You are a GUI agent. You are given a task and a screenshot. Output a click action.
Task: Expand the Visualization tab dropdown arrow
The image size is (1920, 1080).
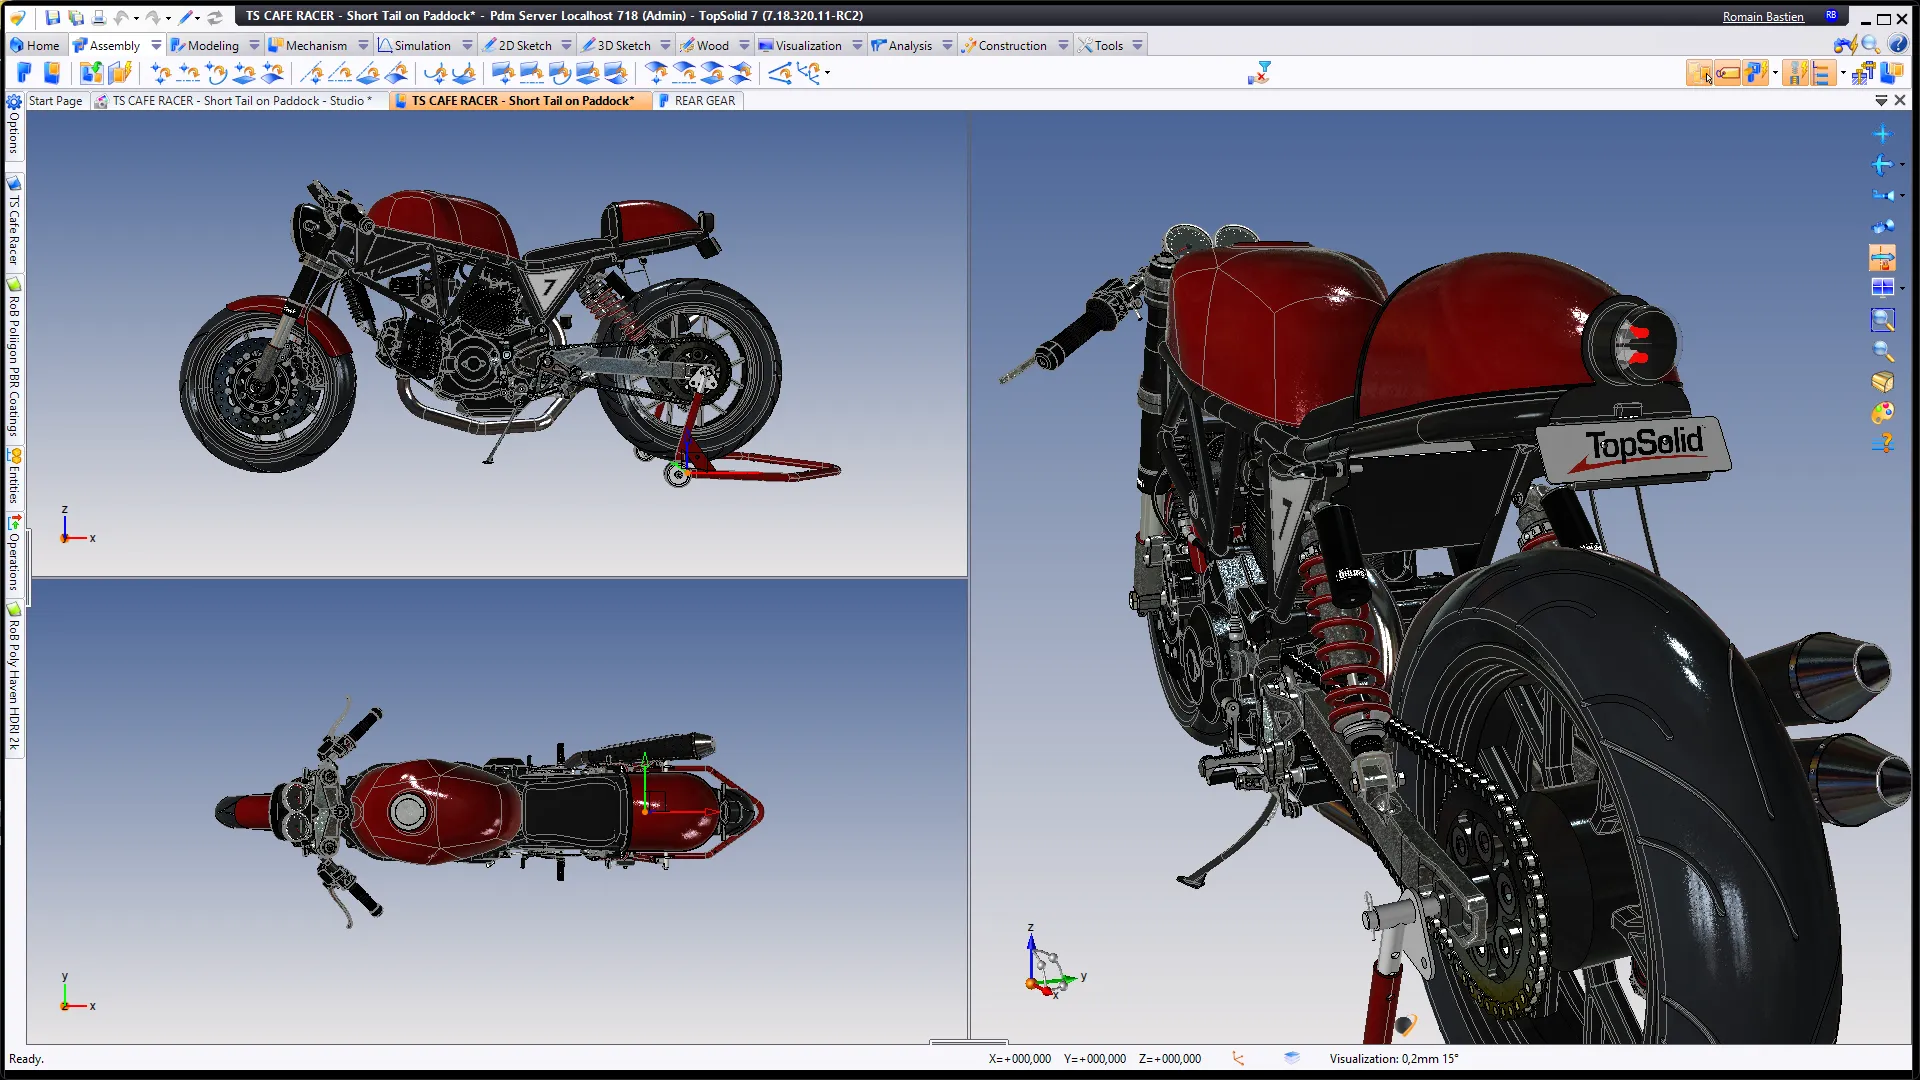(857, 45)
